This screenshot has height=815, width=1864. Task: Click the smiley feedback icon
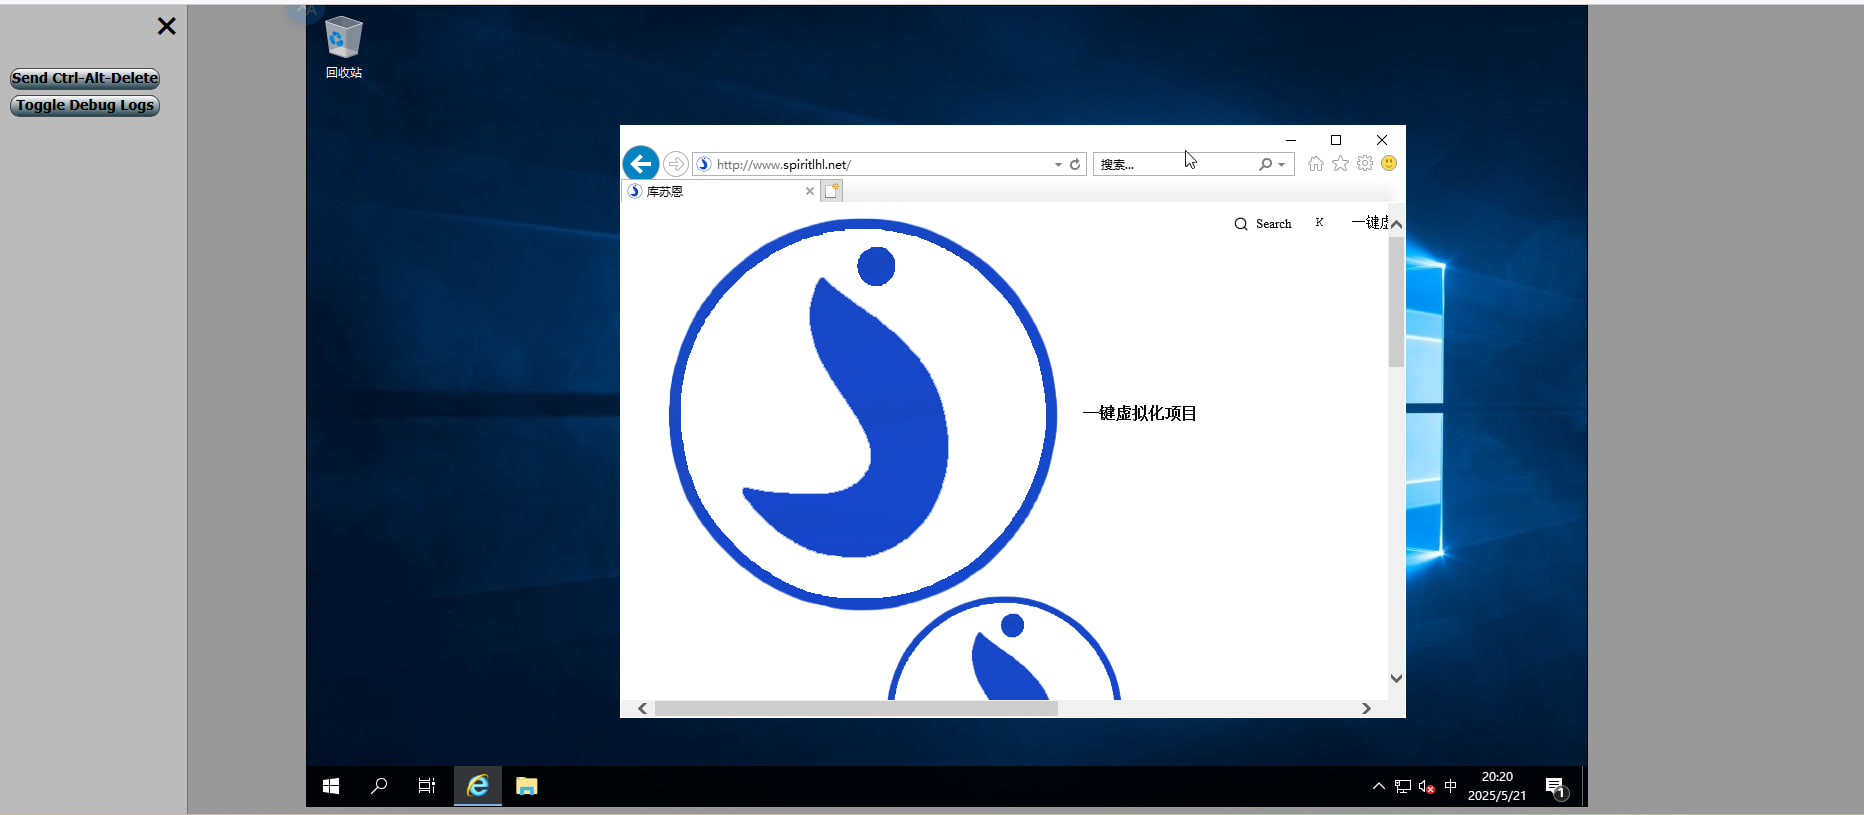[1389, 163]
